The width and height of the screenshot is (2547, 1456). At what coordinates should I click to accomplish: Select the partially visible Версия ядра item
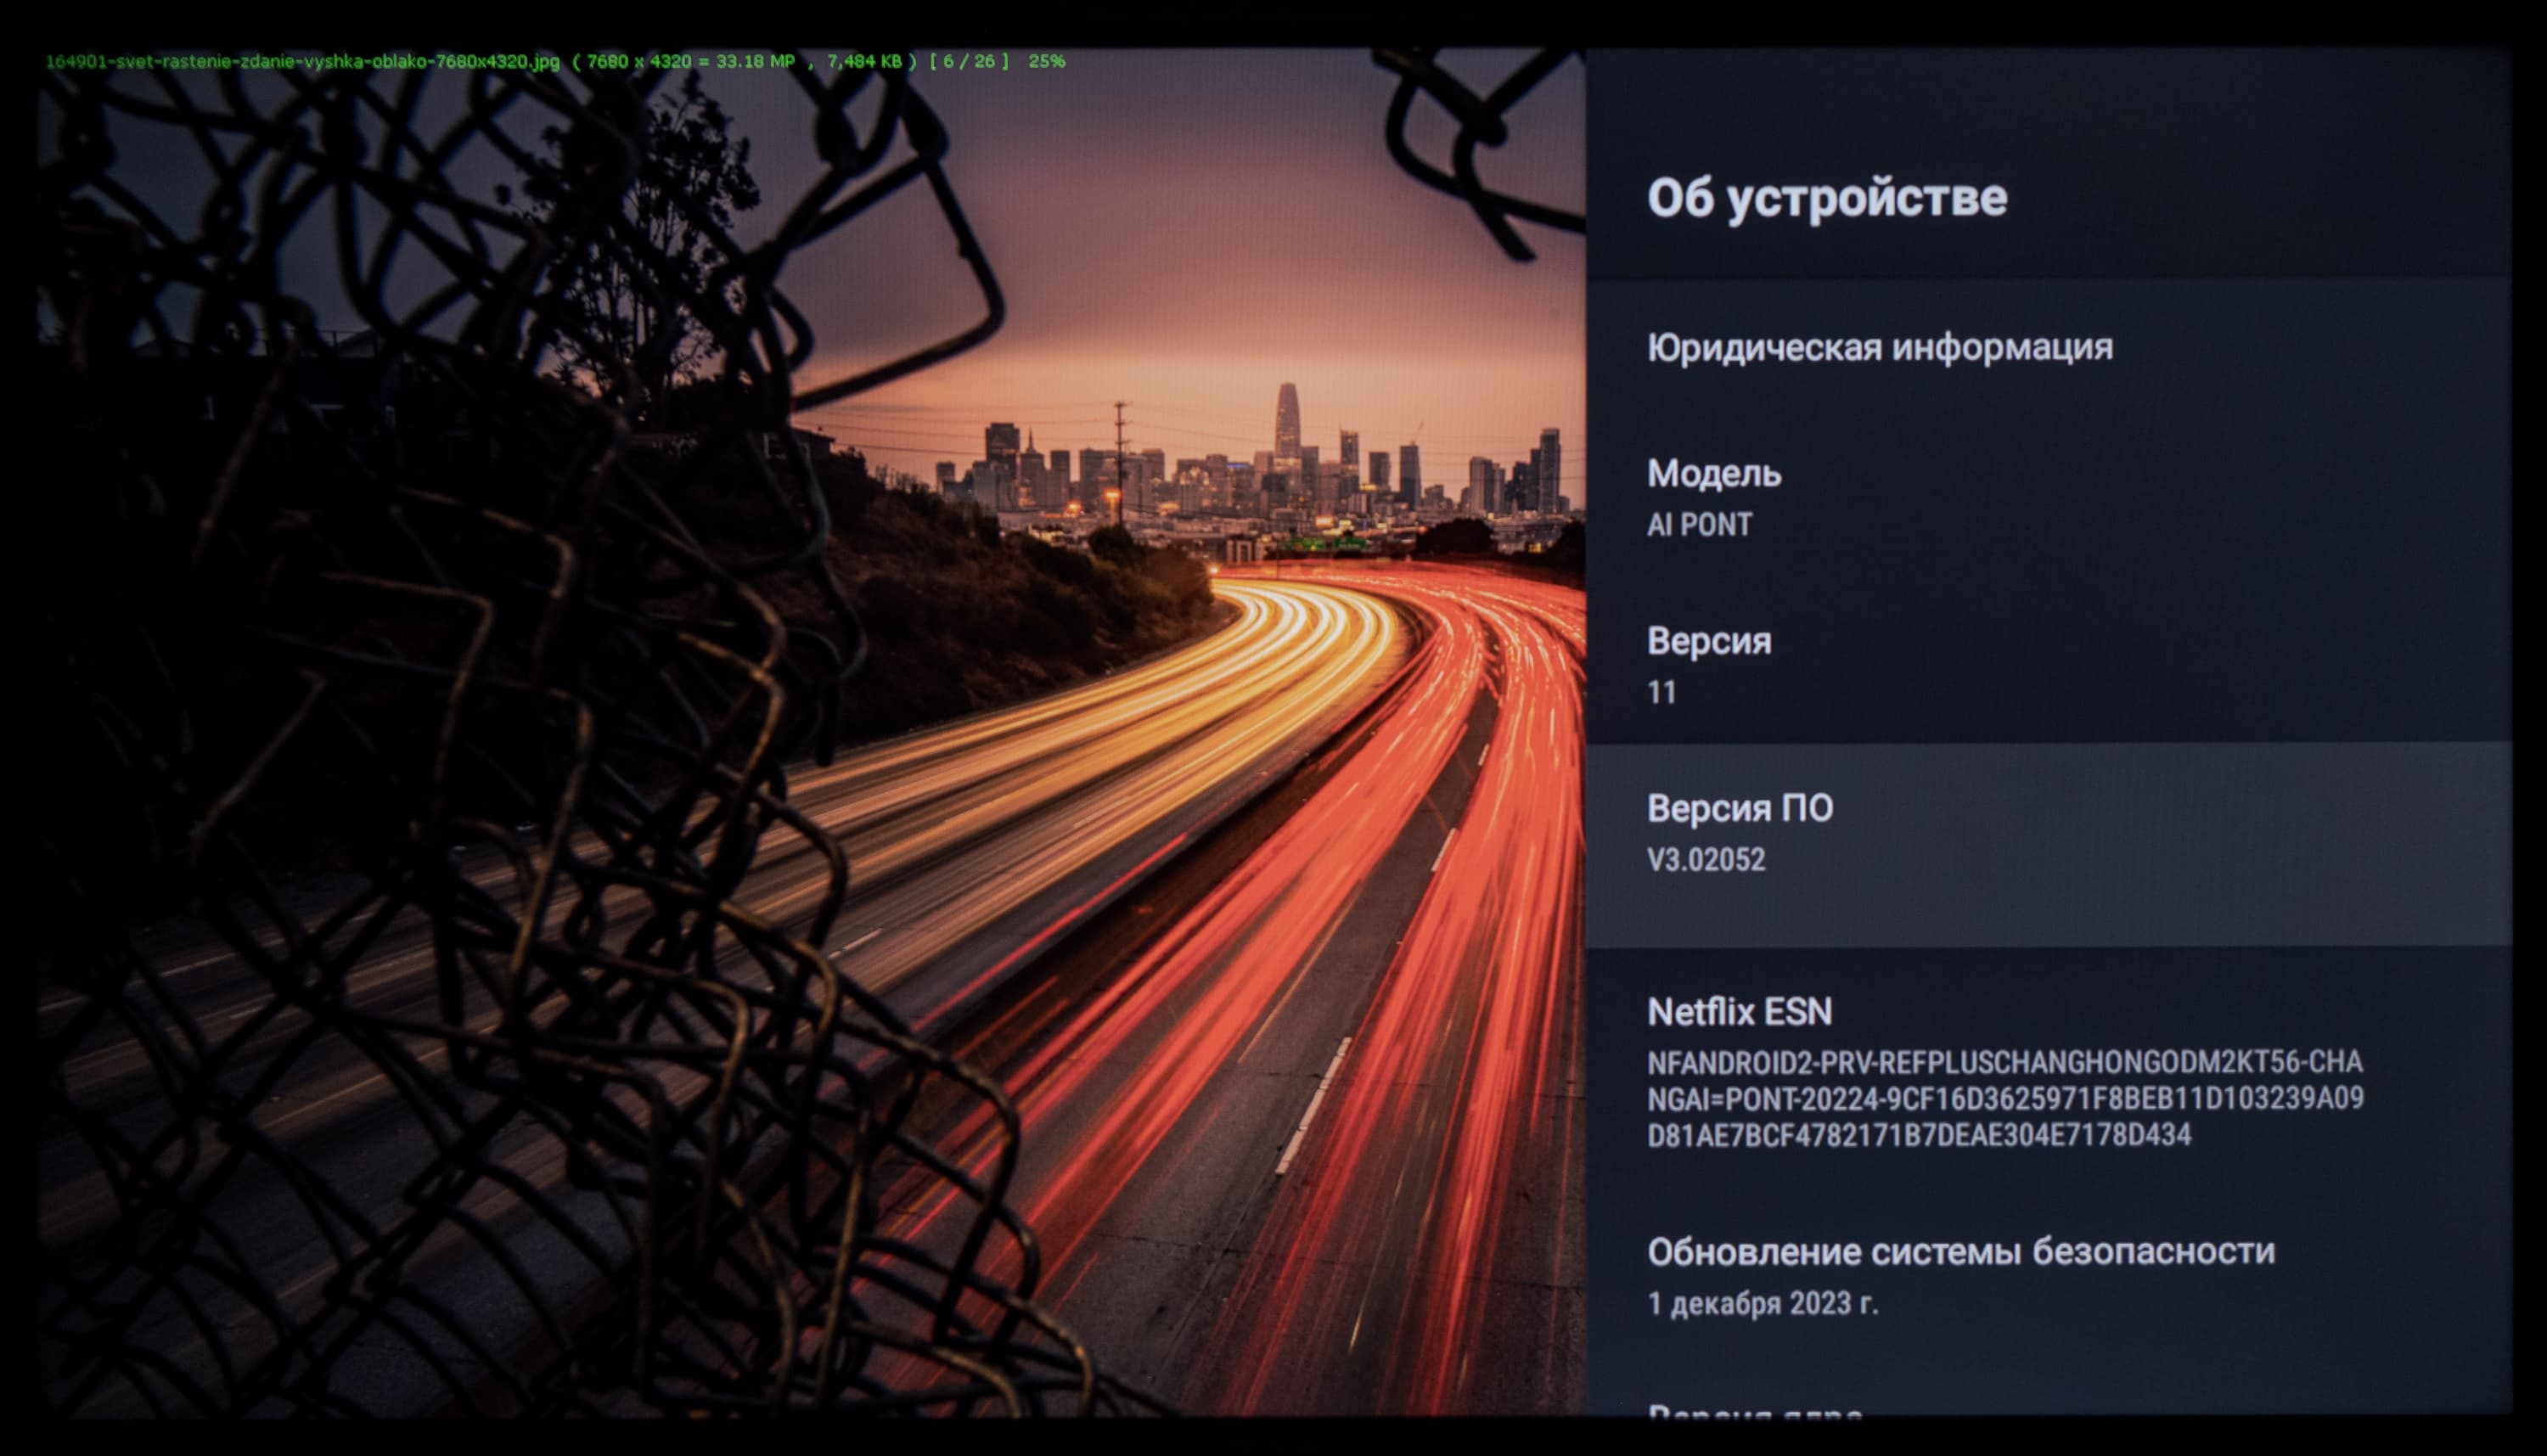1754,1410
